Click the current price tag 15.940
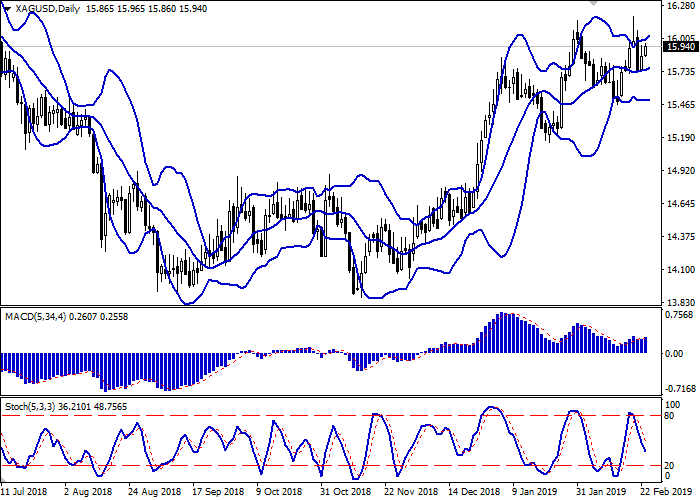The height and width of the screenshot is (500, 700). pyautogui.click(x=680, y=47)
